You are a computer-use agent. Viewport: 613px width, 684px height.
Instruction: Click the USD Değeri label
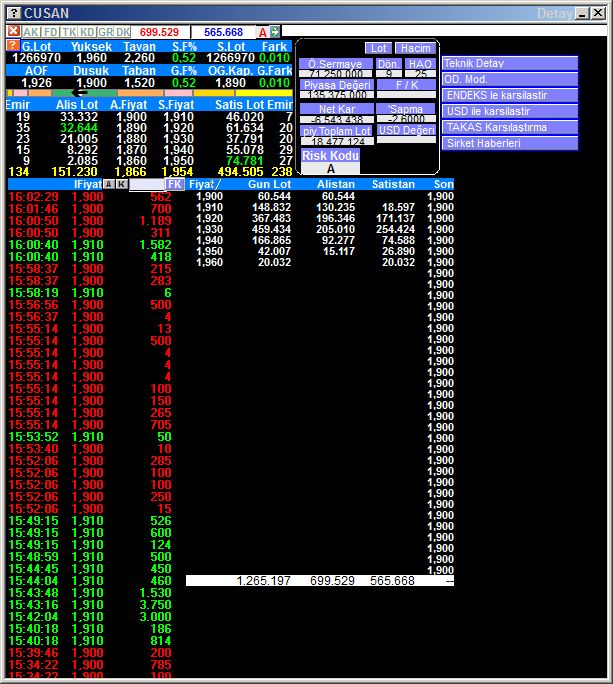point(407,130)
